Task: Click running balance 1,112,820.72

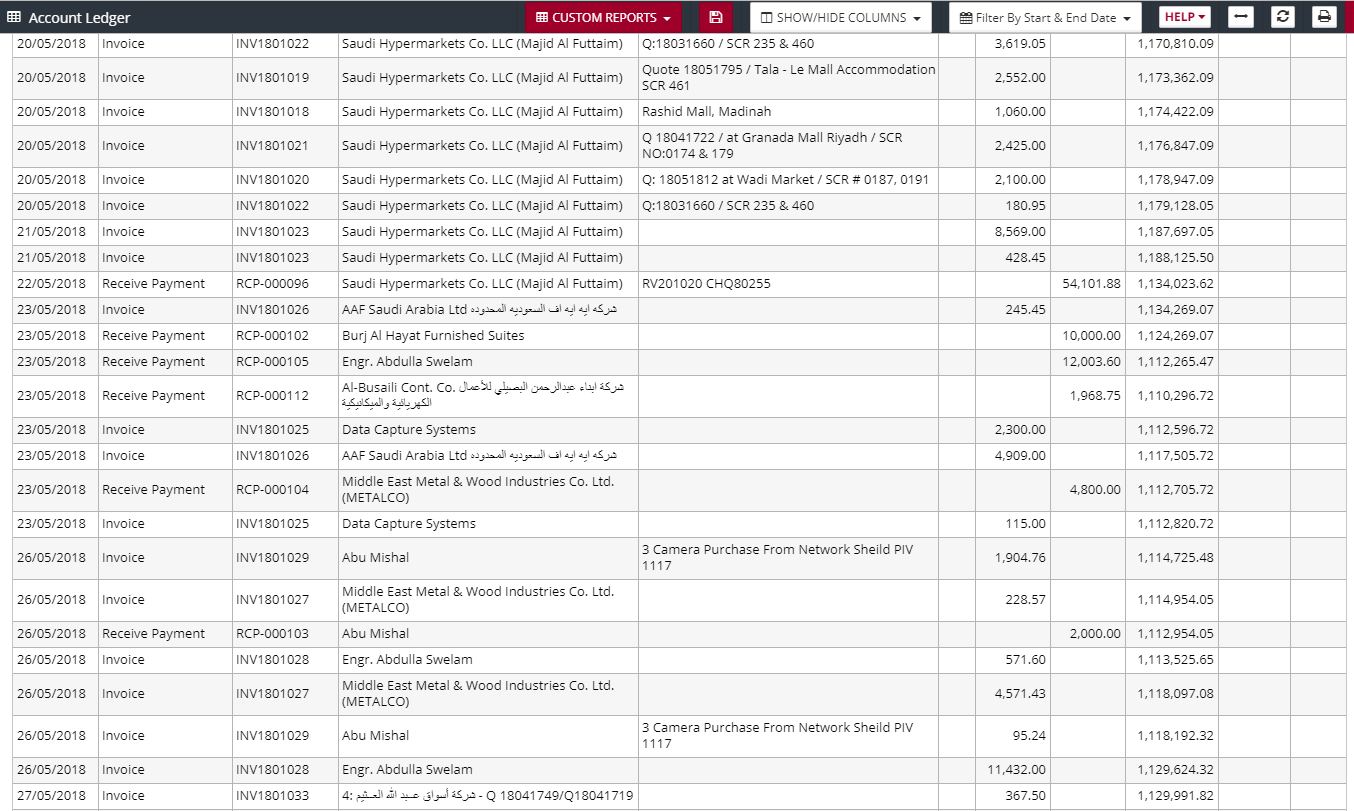Action: (x=1175, y=524)
